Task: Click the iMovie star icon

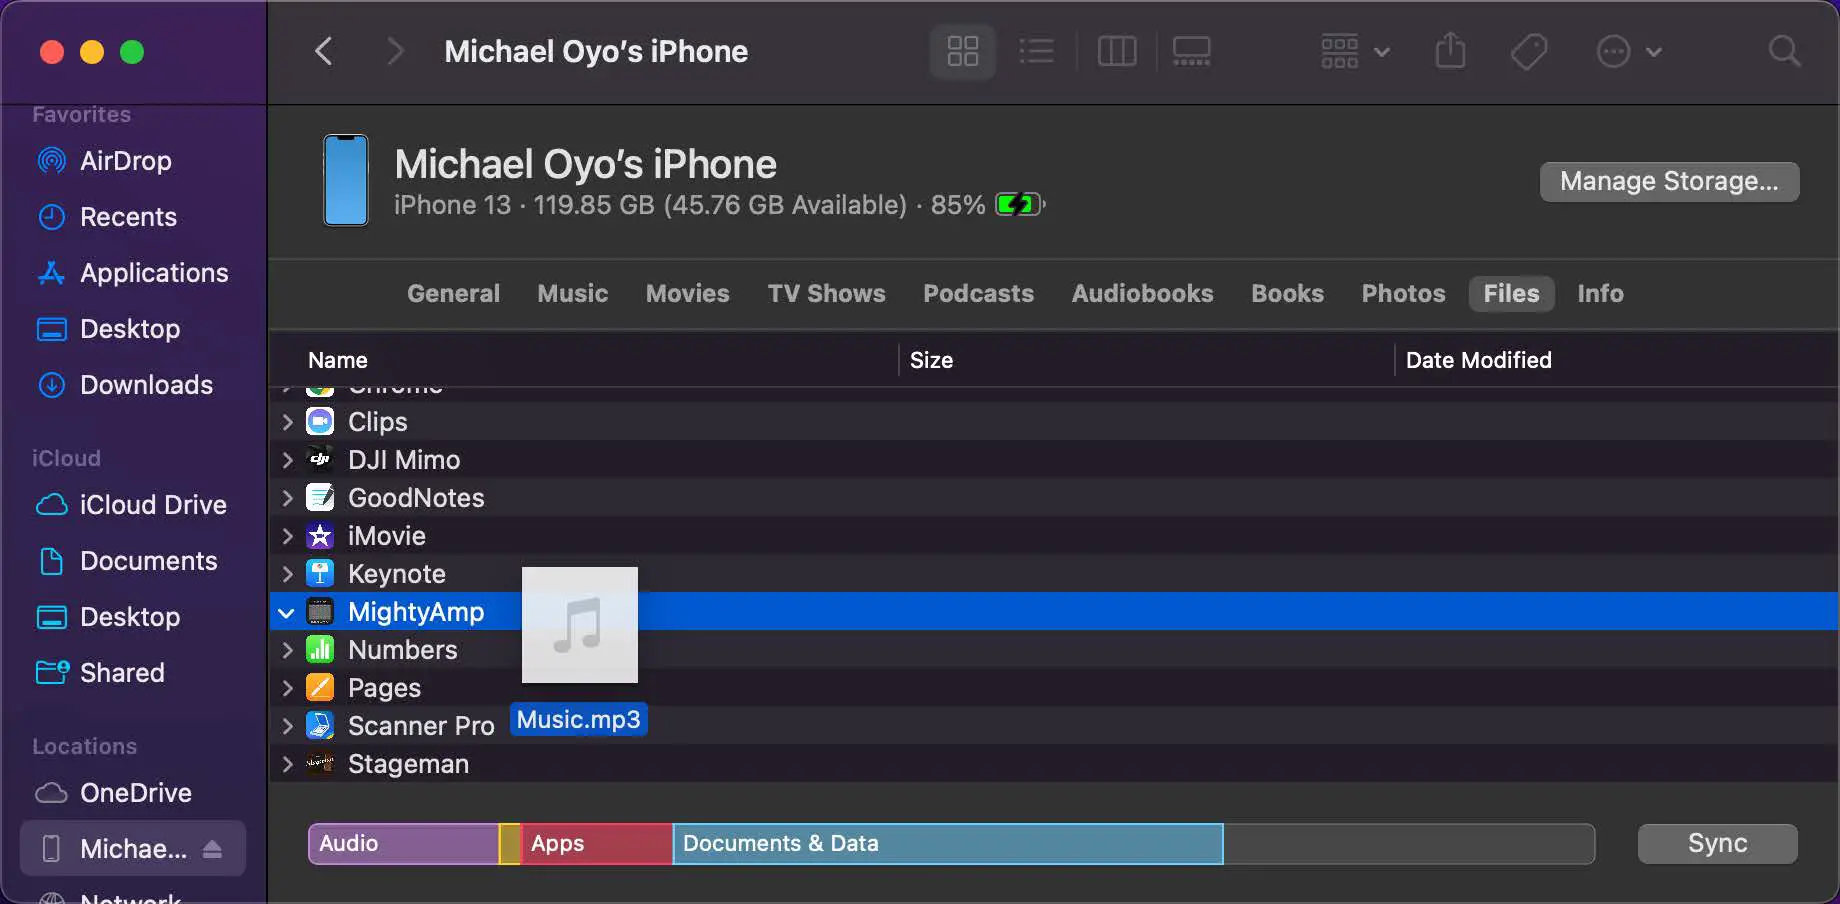Action: tap(319, 535)
